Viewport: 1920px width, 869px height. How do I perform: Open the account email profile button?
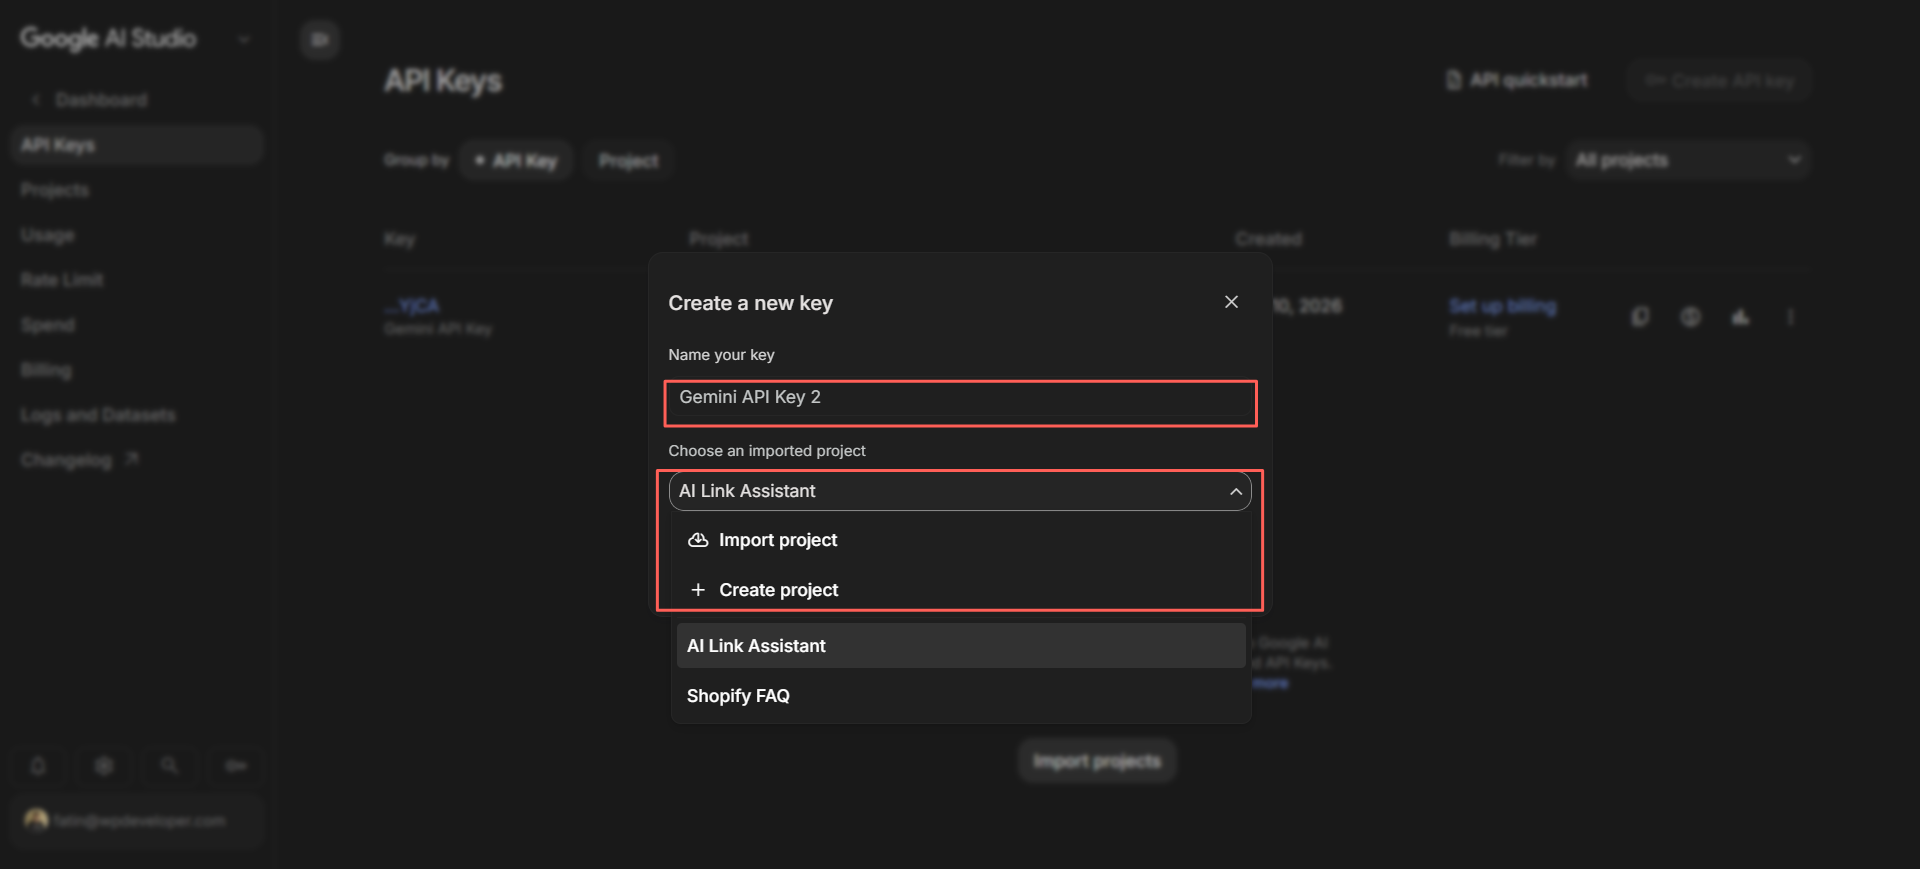tap(137, 821)
